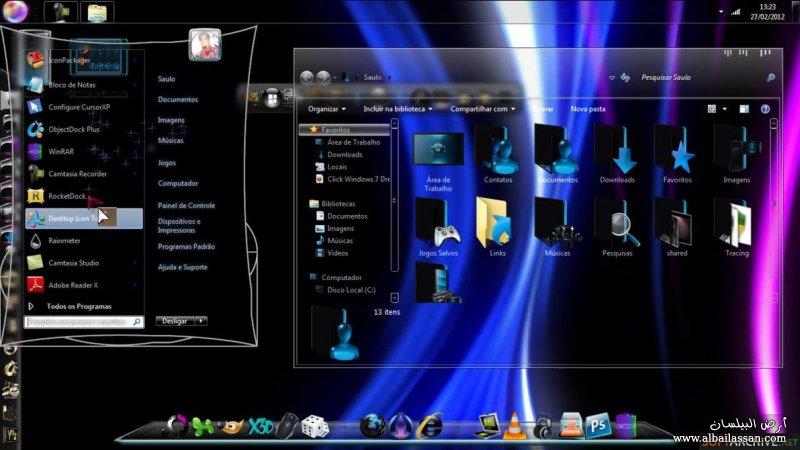Click the clock showing 13:23
This screenshot has height=450, width=800.
(x=767, y=7)
